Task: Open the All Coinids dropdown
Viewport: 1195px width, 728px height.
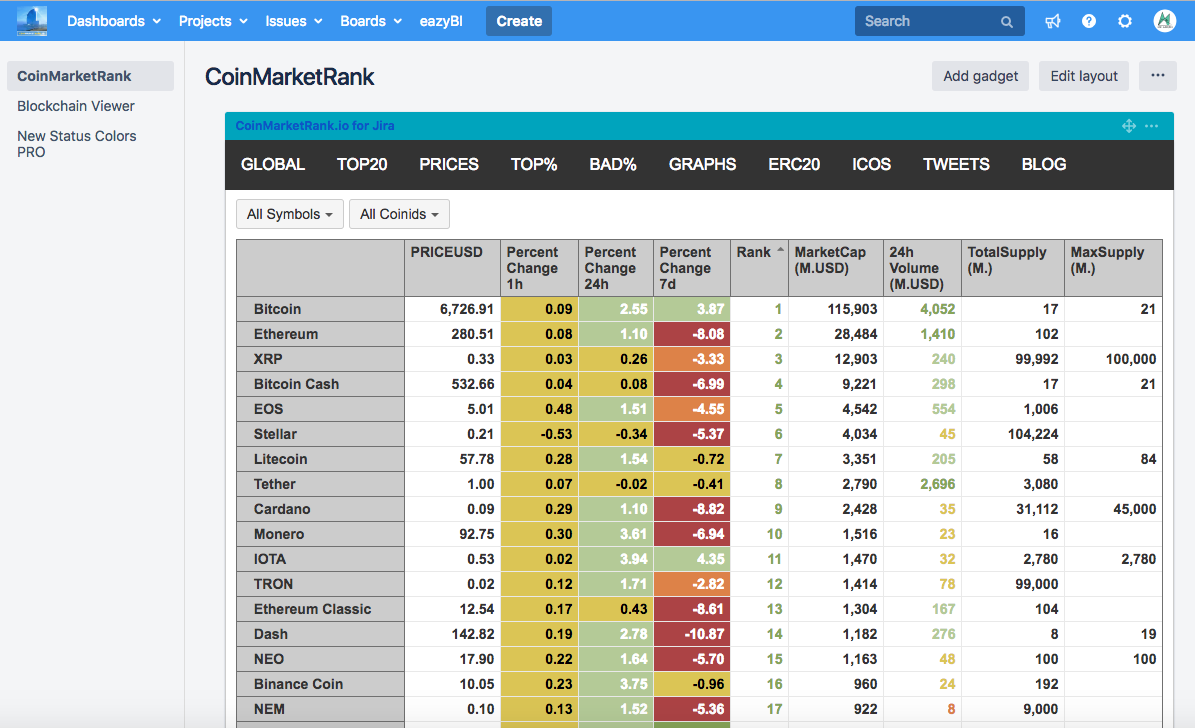Action: point(399,213)
